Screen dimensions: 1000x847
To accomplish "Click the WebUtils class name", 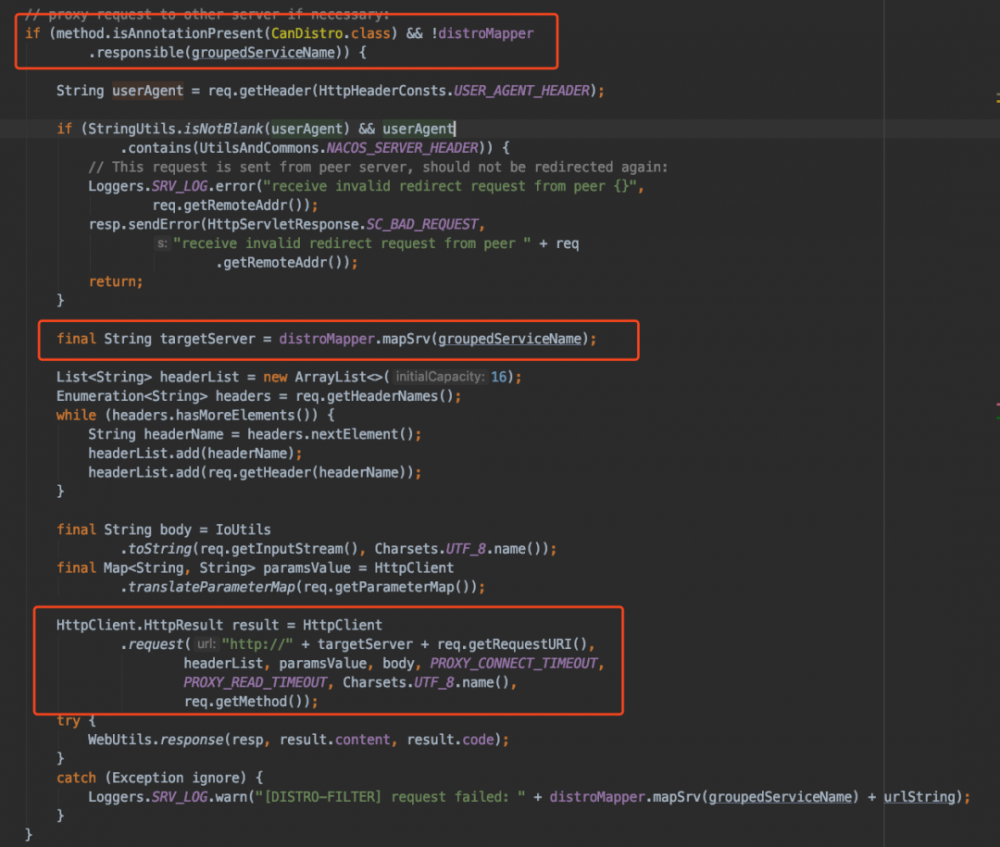I will tap(120, 740).
